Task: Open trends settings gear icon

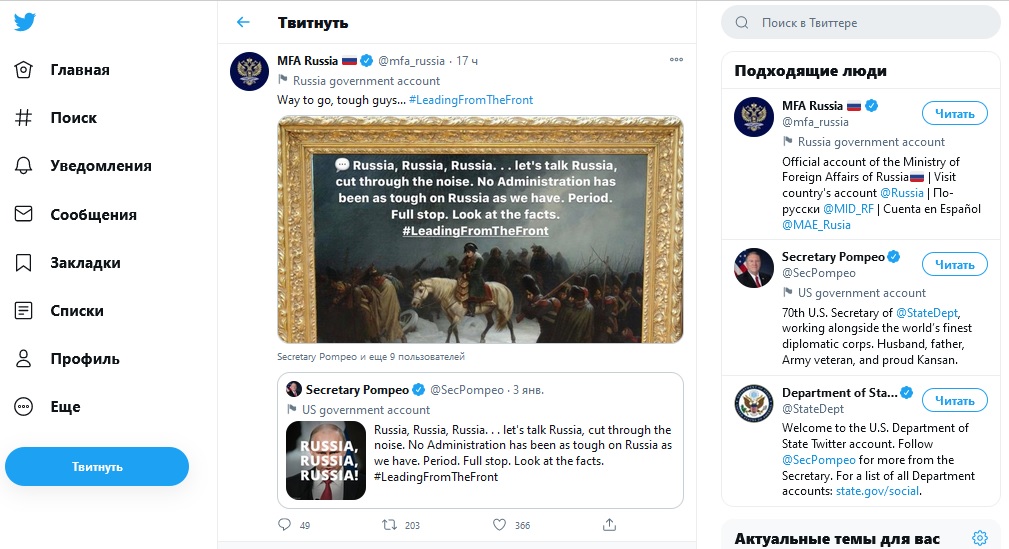Action: coord(980,538)
